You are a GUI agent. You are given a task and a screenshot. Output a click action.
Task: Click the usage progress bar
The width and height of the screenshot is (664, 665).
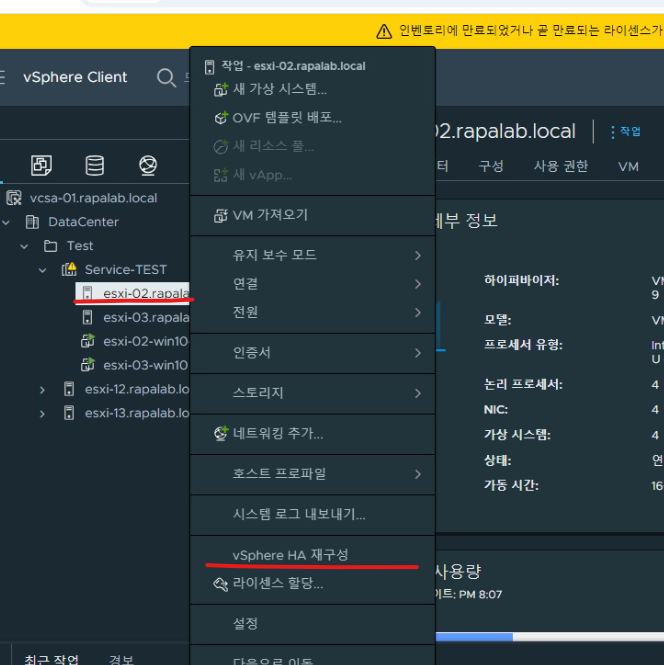[550, 636]
